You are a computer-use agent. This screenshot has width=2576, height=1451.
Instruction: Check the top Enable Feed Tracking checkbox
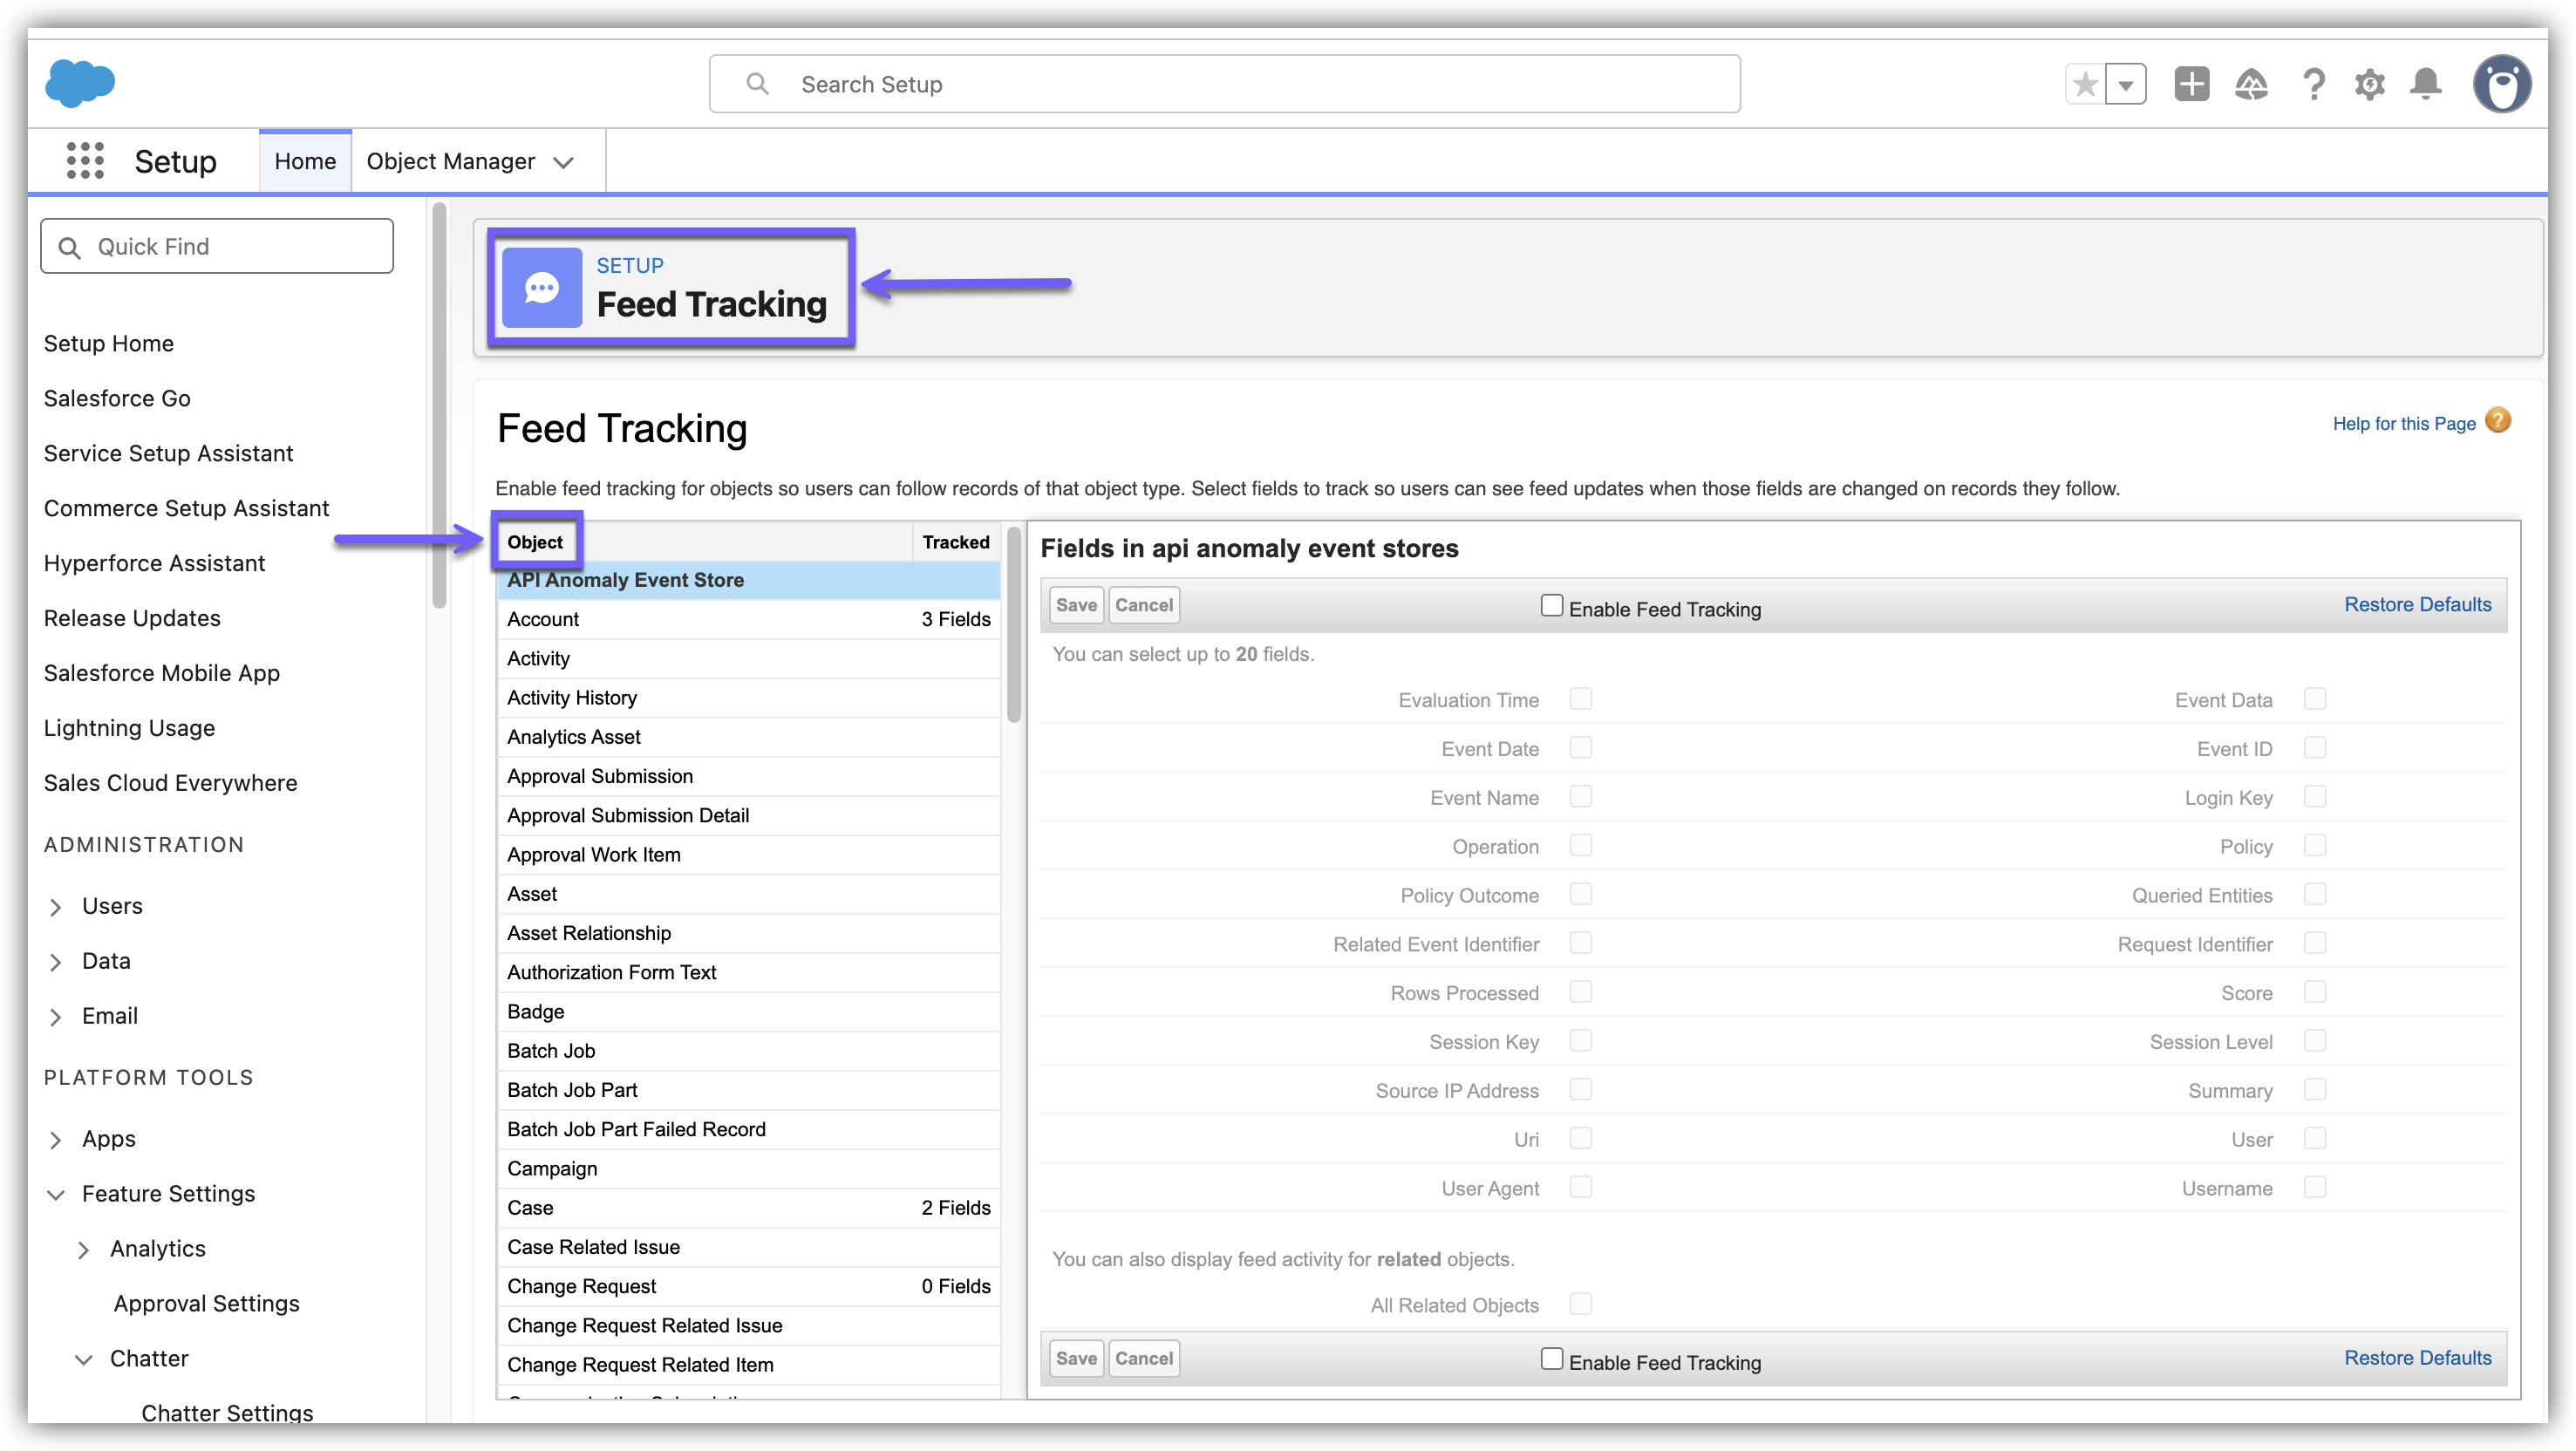pos(1551,606)
